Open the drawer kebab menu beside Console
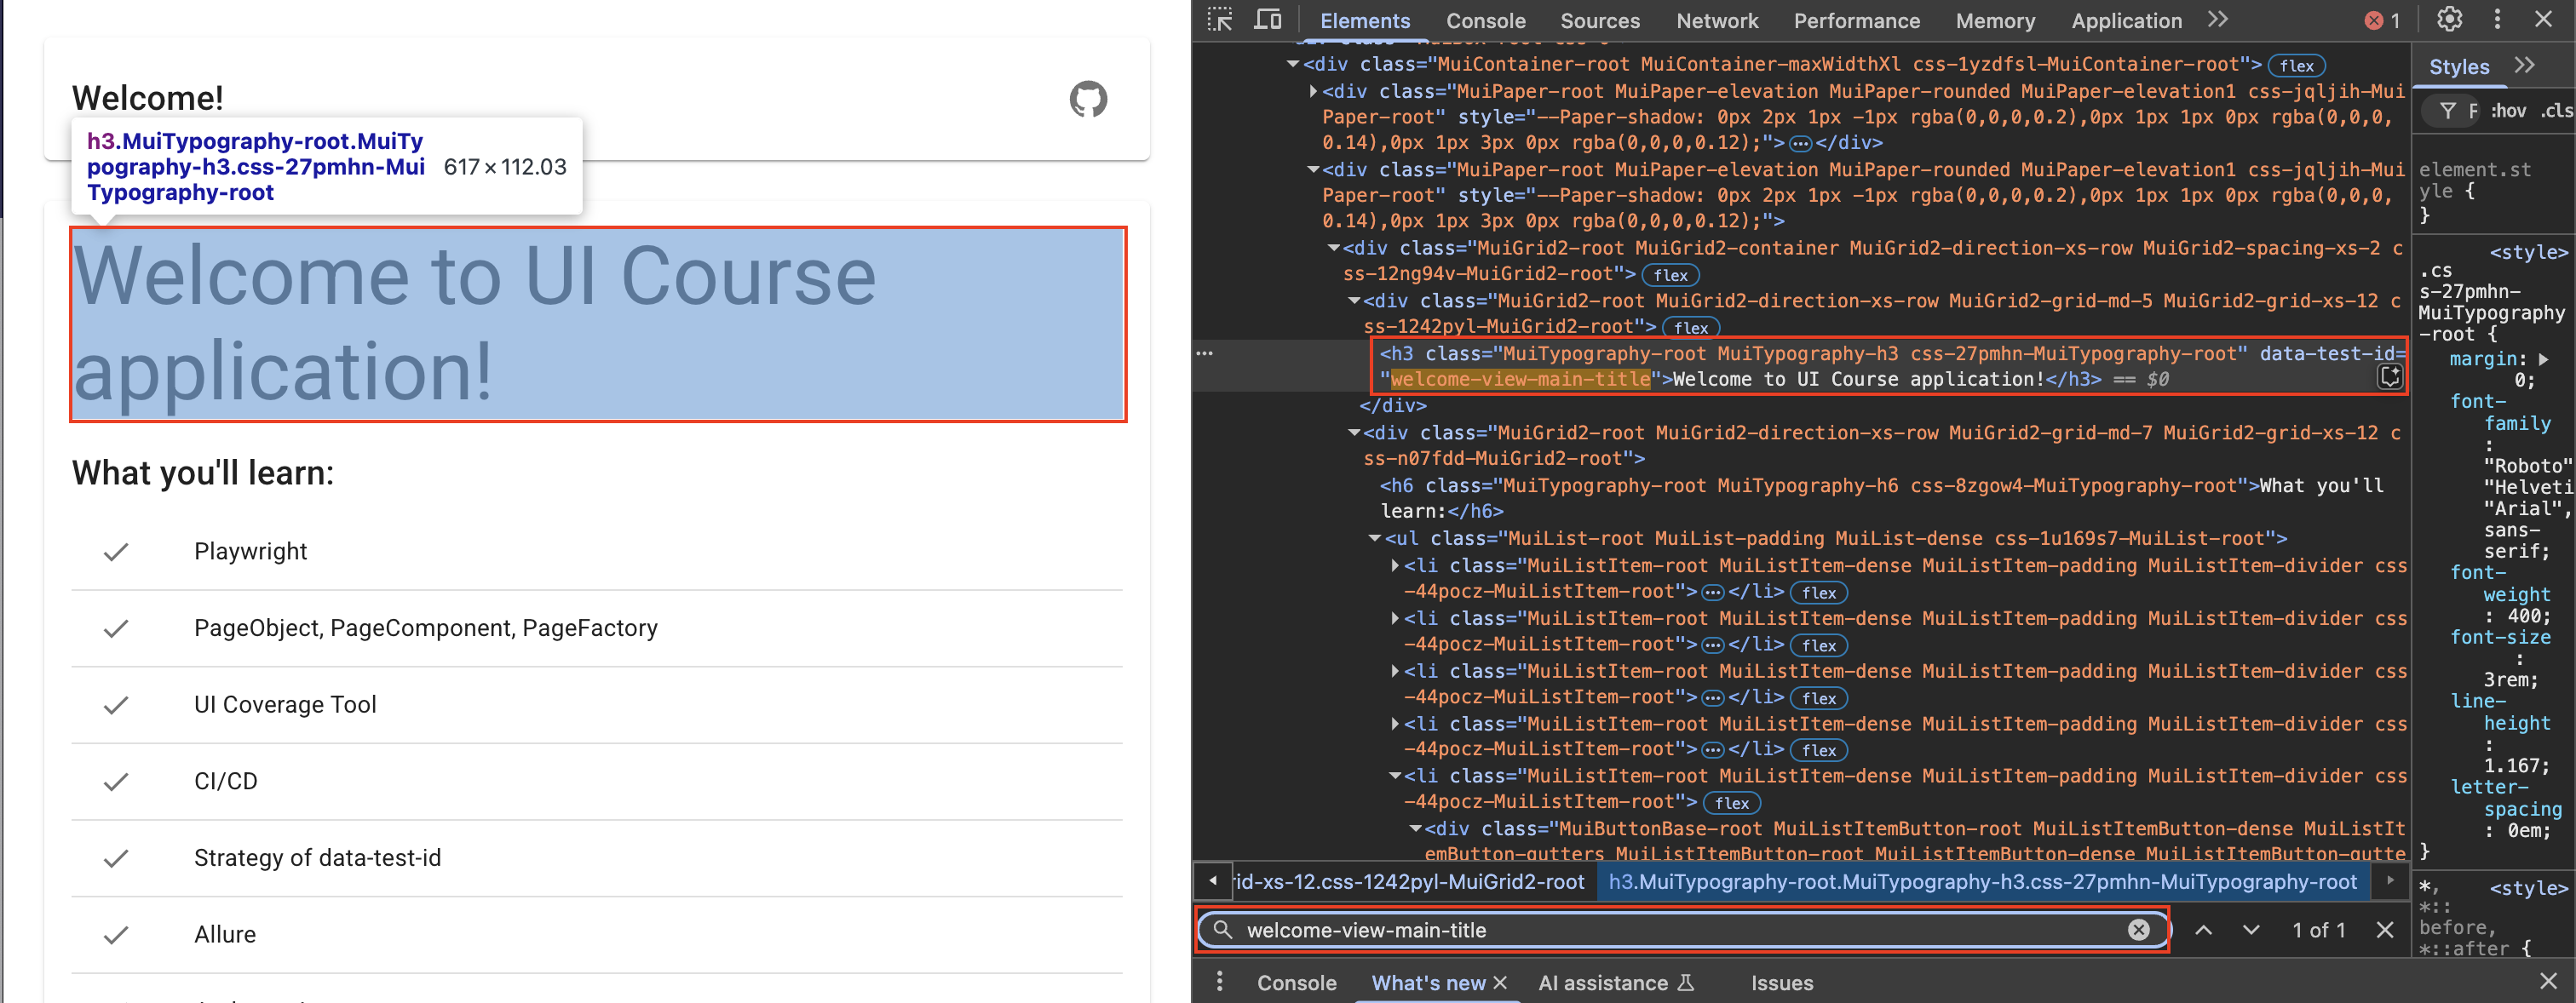2576x1003 pixels. pyautogui.click(x=1219, y=983)
